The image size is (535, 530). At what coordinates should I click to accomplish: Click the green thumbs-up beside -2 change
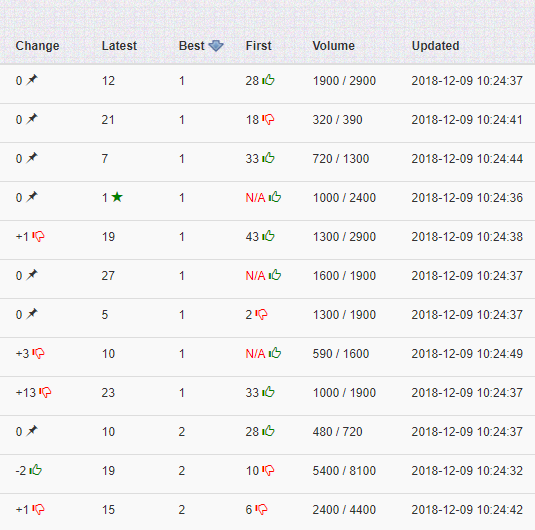coord(35,470)
